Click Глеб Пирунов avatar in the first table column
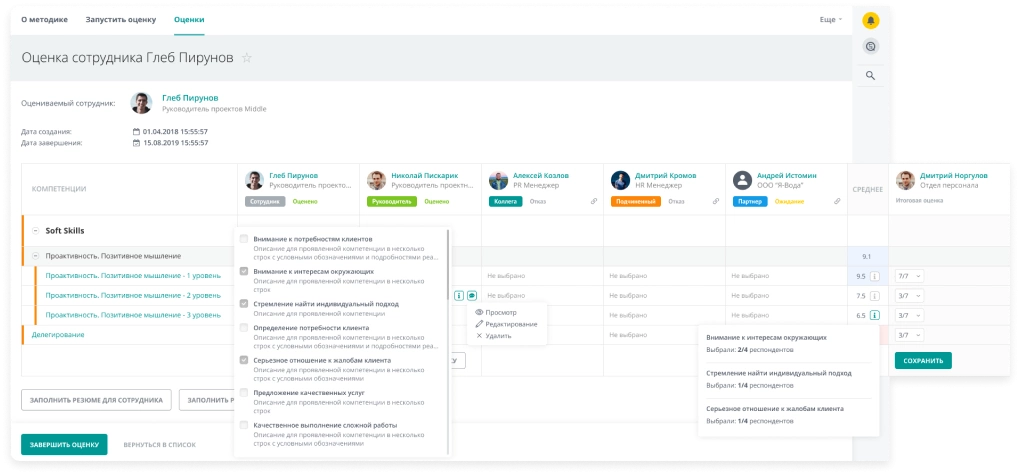Screen dimensions: 1020x475 tap(254, 180)
